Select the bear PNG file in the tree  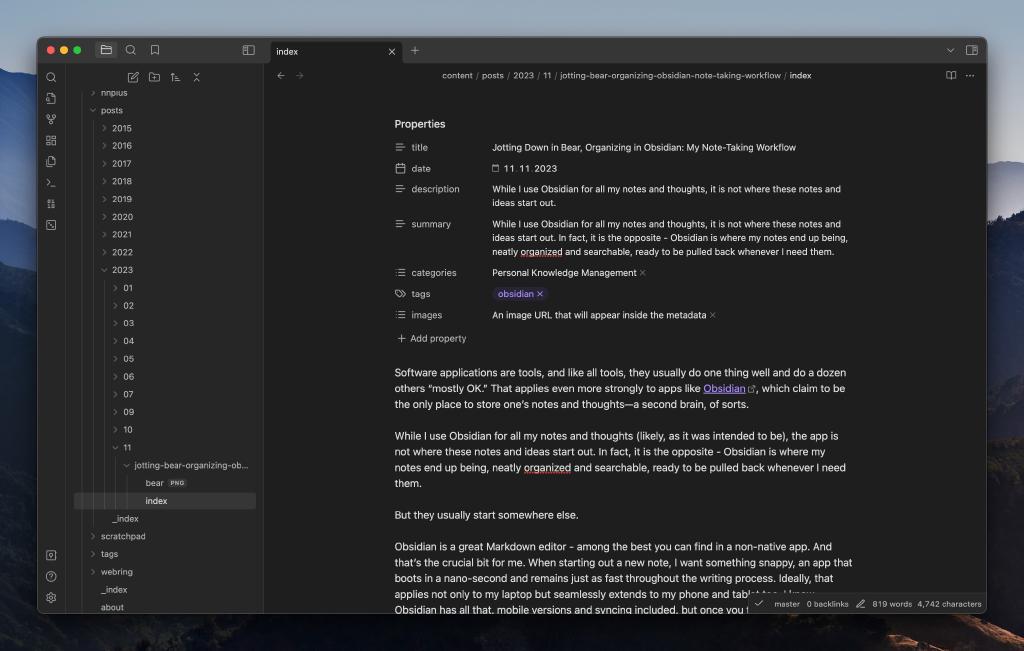pos(156,482)
